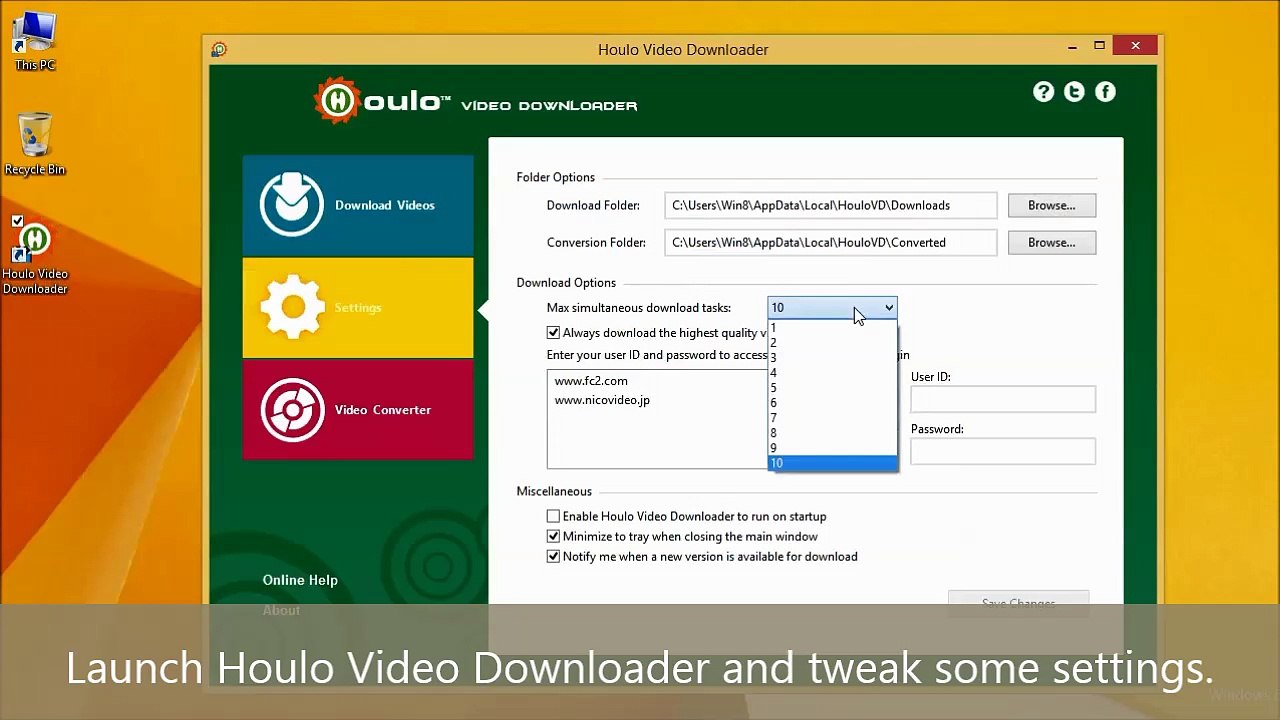Select 2 in the tasks dropdown list
This screenshot has height=720, width=1280.
click(832, 343)
